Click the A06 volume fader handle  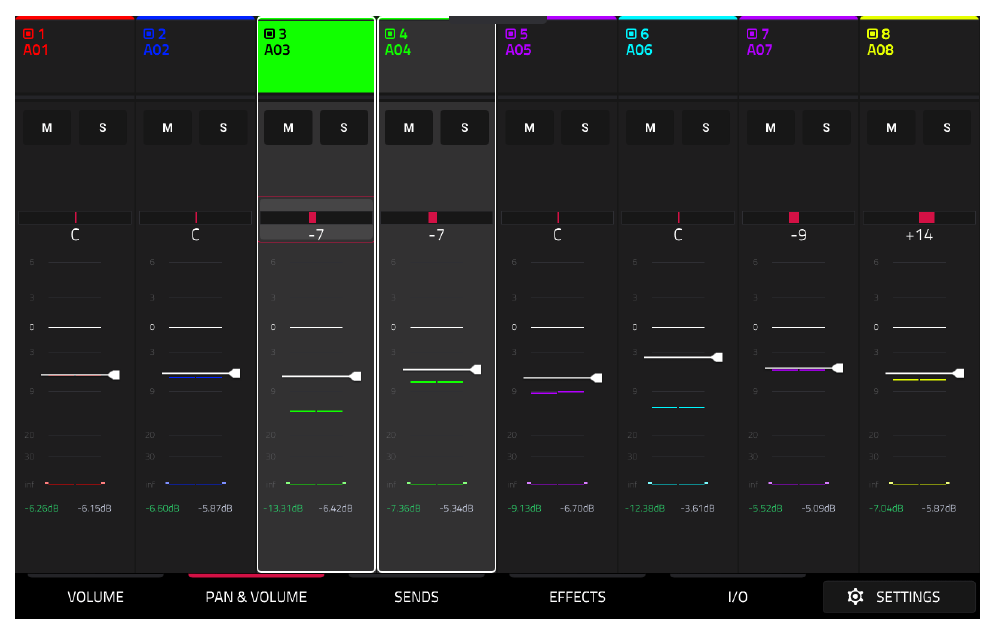(x=717, y=357)
